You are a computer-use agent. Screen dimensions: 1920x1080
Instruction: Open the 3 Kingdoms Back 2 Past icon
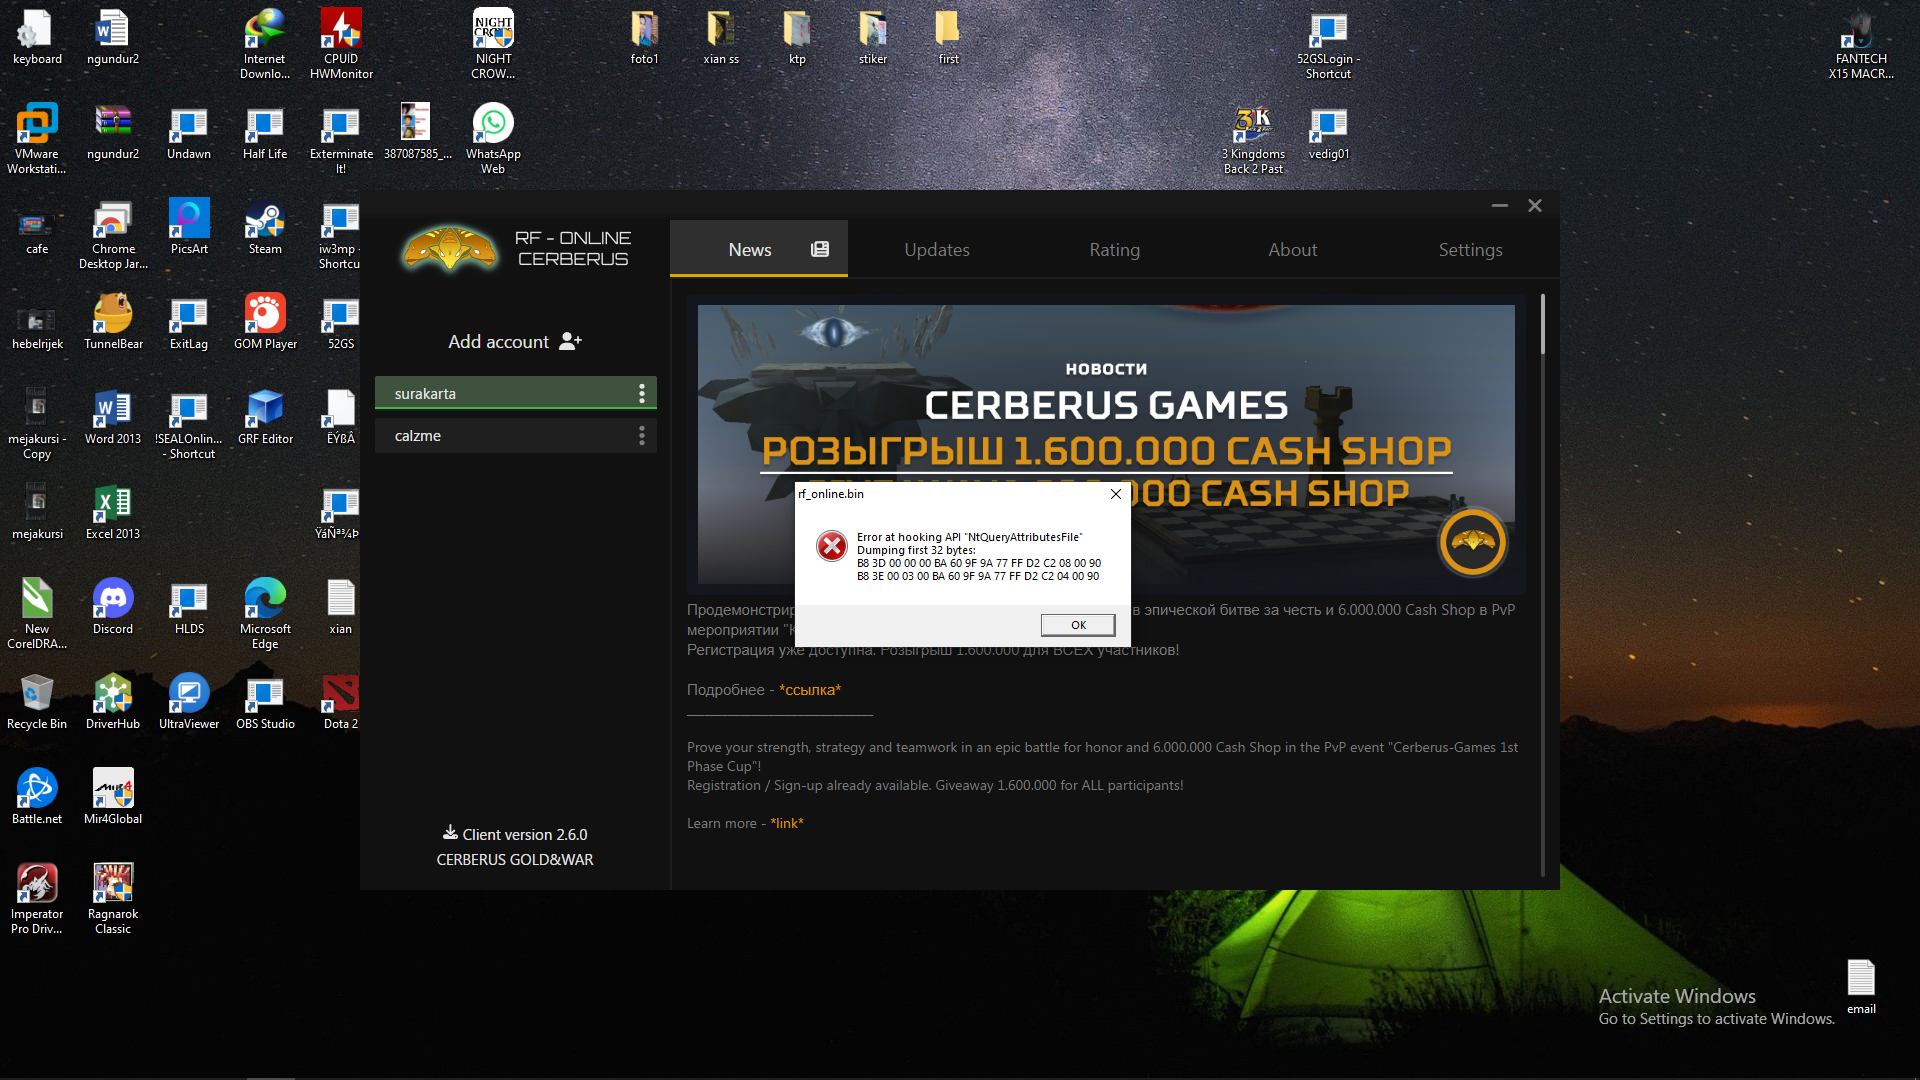1253,139
